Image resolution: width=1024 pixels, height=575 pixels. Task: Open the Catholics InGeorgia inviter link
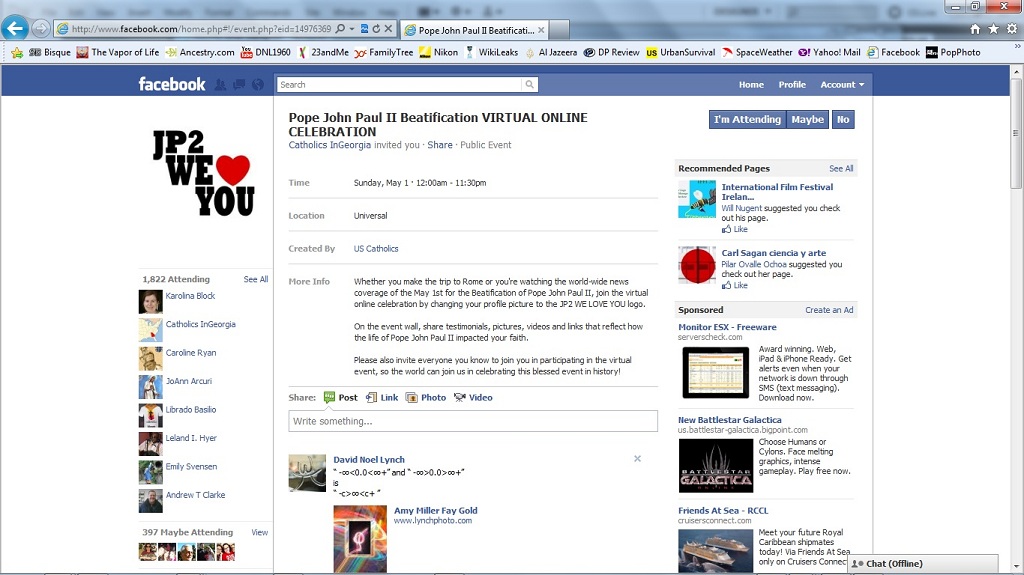pyautogui.click(x=330, y=145)
